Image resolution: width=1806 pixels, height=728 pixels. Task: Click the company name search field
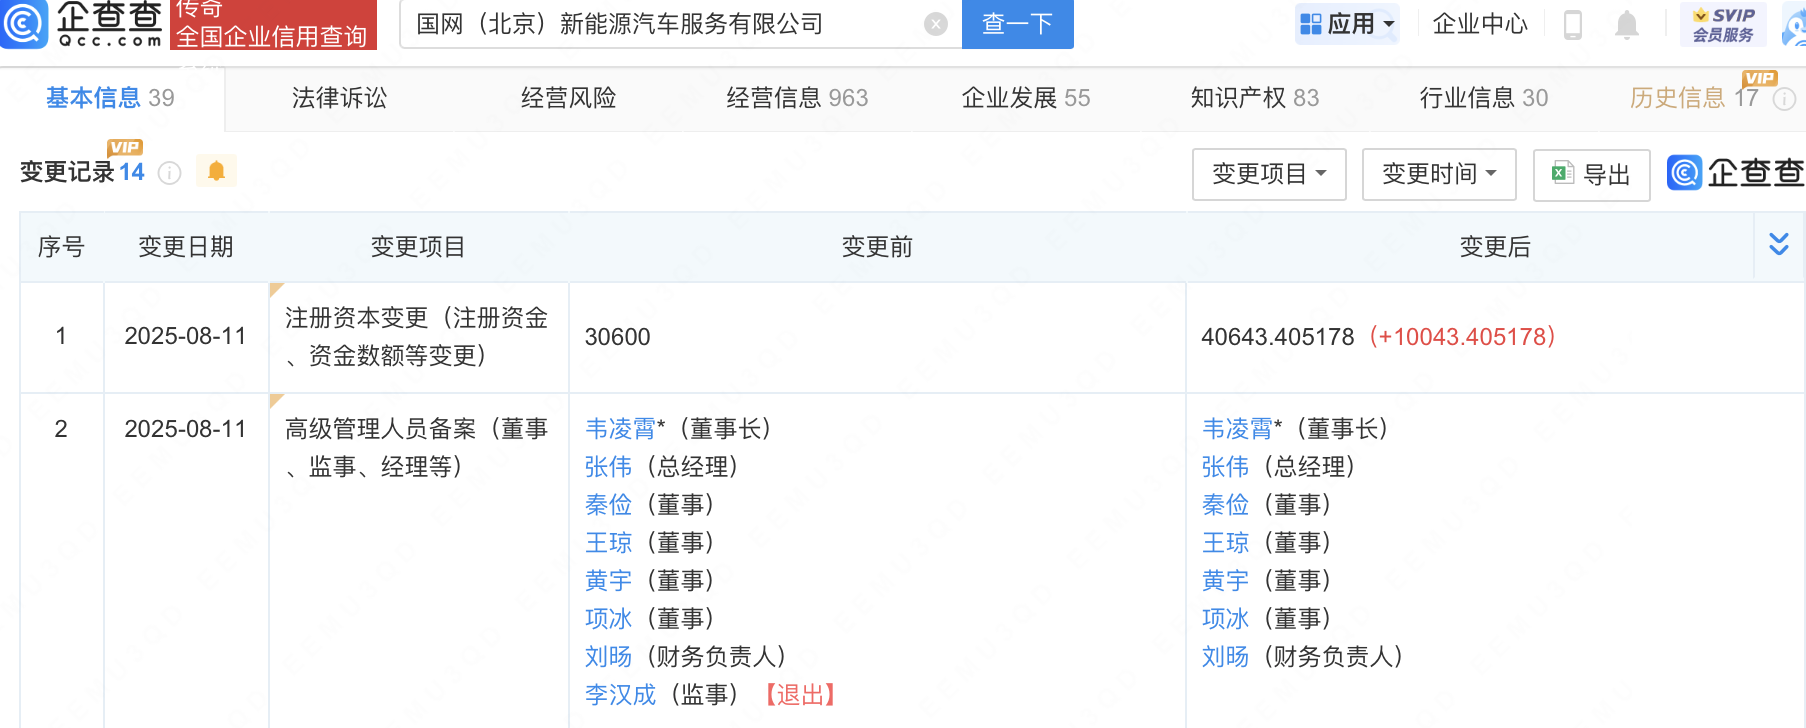660,24
